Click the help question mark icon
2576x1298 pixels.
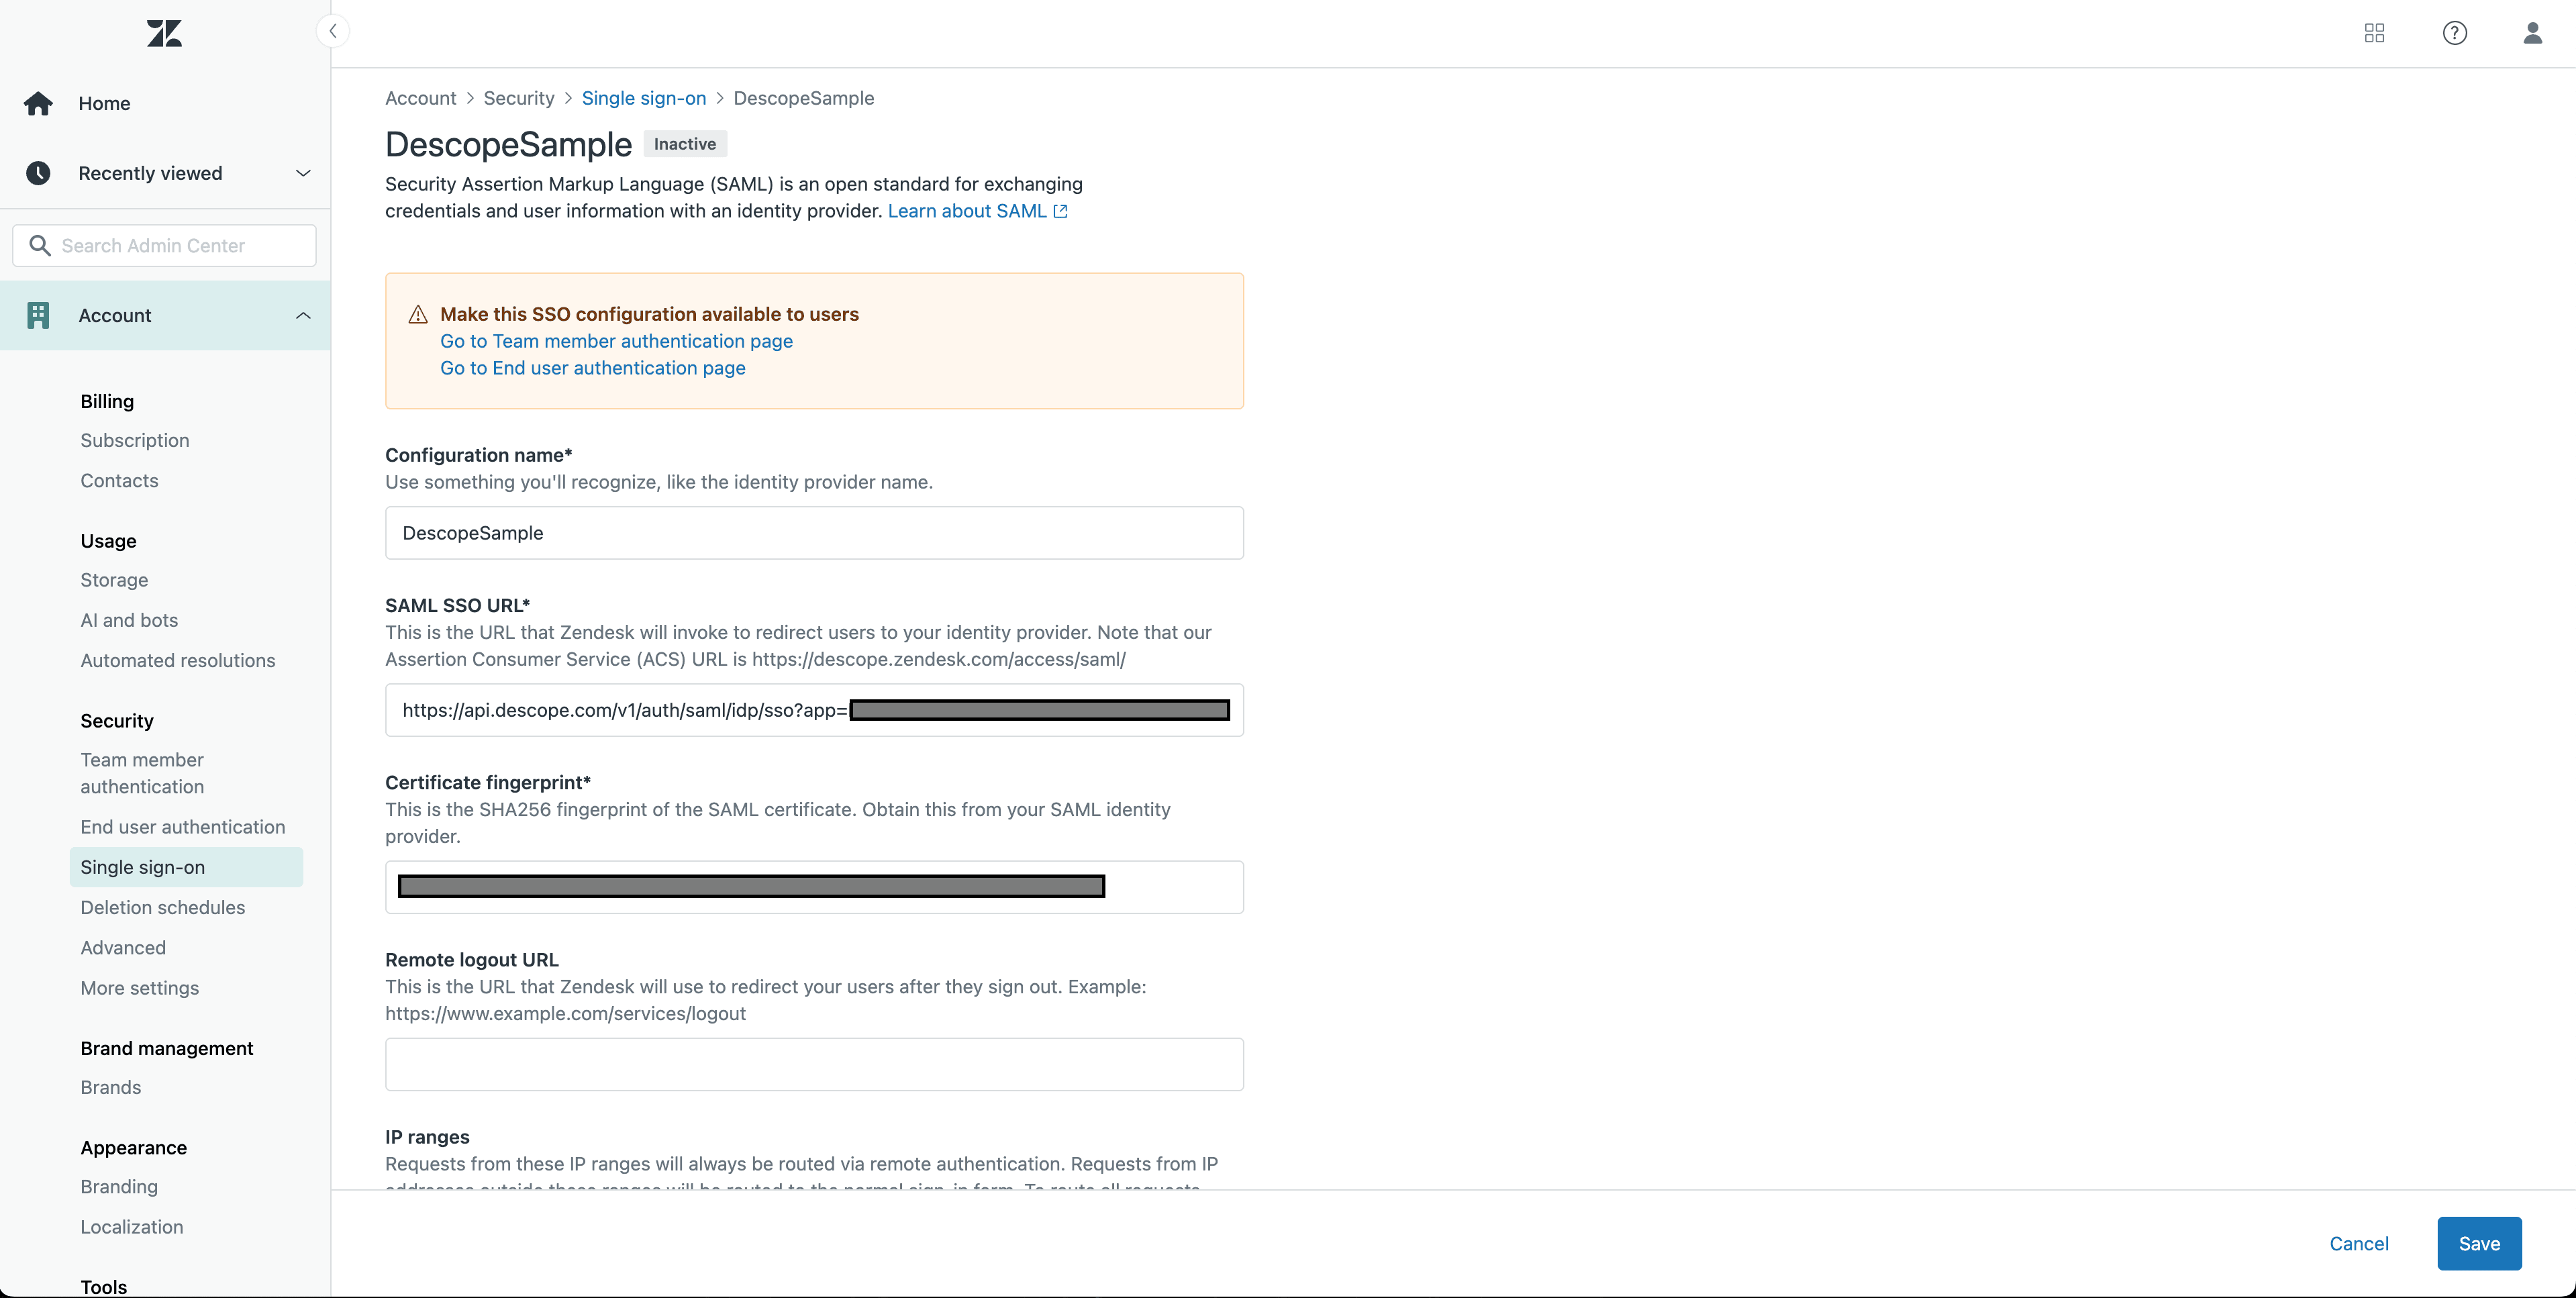point(2455,33)
